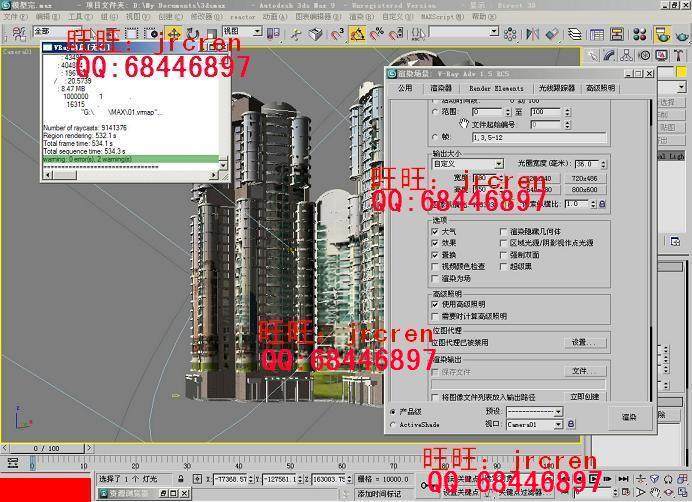
Task: Toggle the Select and Manipulate tool
Action: click(297, 34)
